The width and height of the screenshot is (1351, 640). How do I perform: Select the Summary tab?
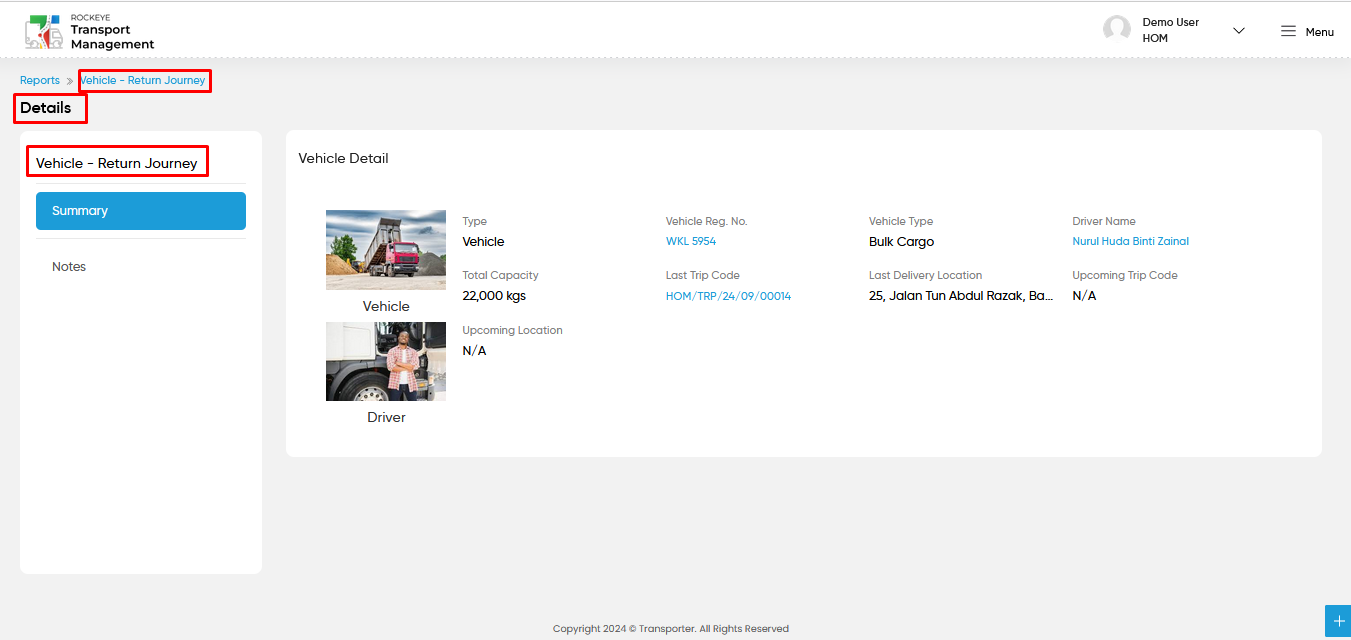tap(141, 211)
